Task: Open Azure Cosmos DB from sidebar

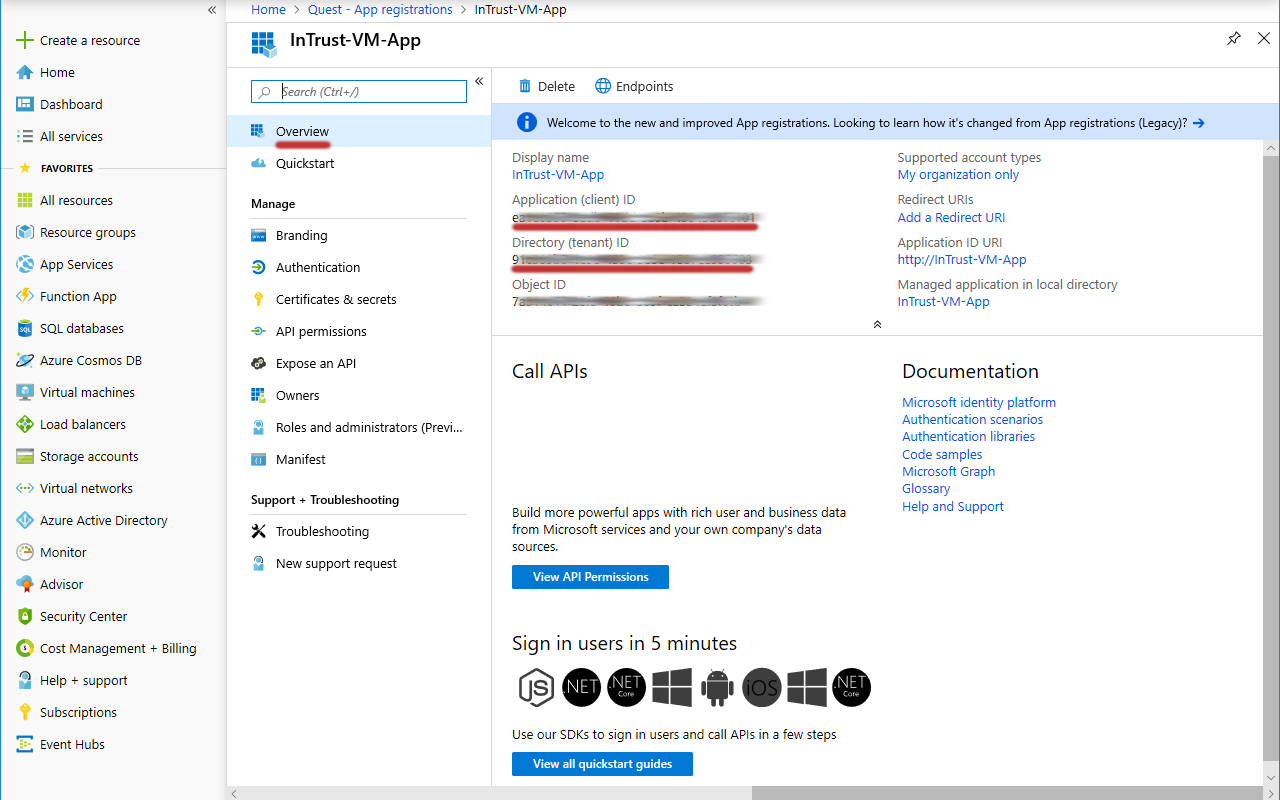Action: (90, 360)
